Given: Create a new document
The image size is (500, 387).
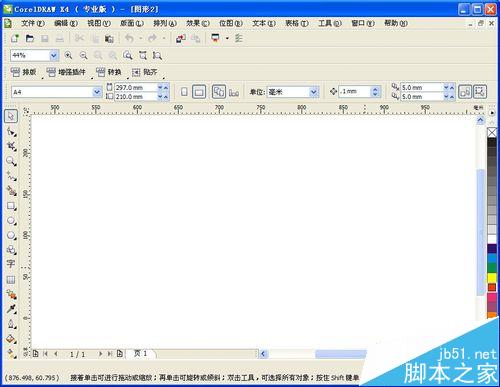Looking at the screenshot, I should pyautogui.click(x=14, y=38).
